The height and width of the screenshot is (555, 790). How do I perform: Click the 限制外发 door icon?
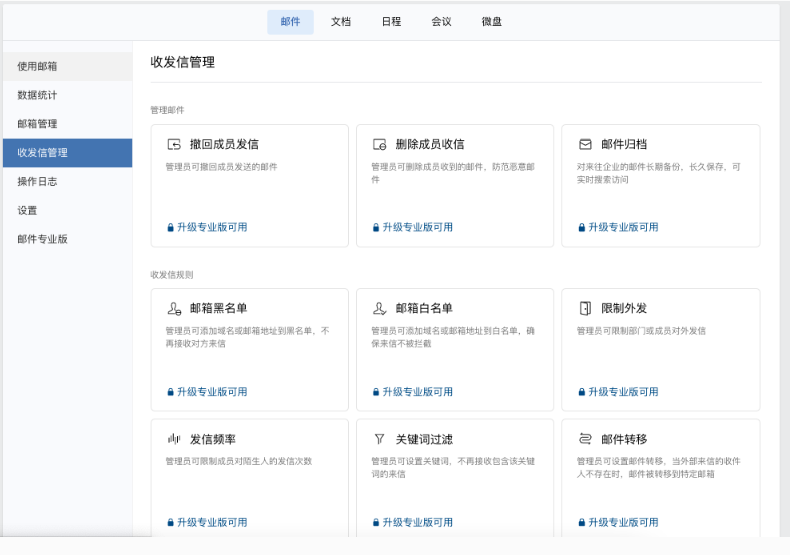(x=585, y=308)
